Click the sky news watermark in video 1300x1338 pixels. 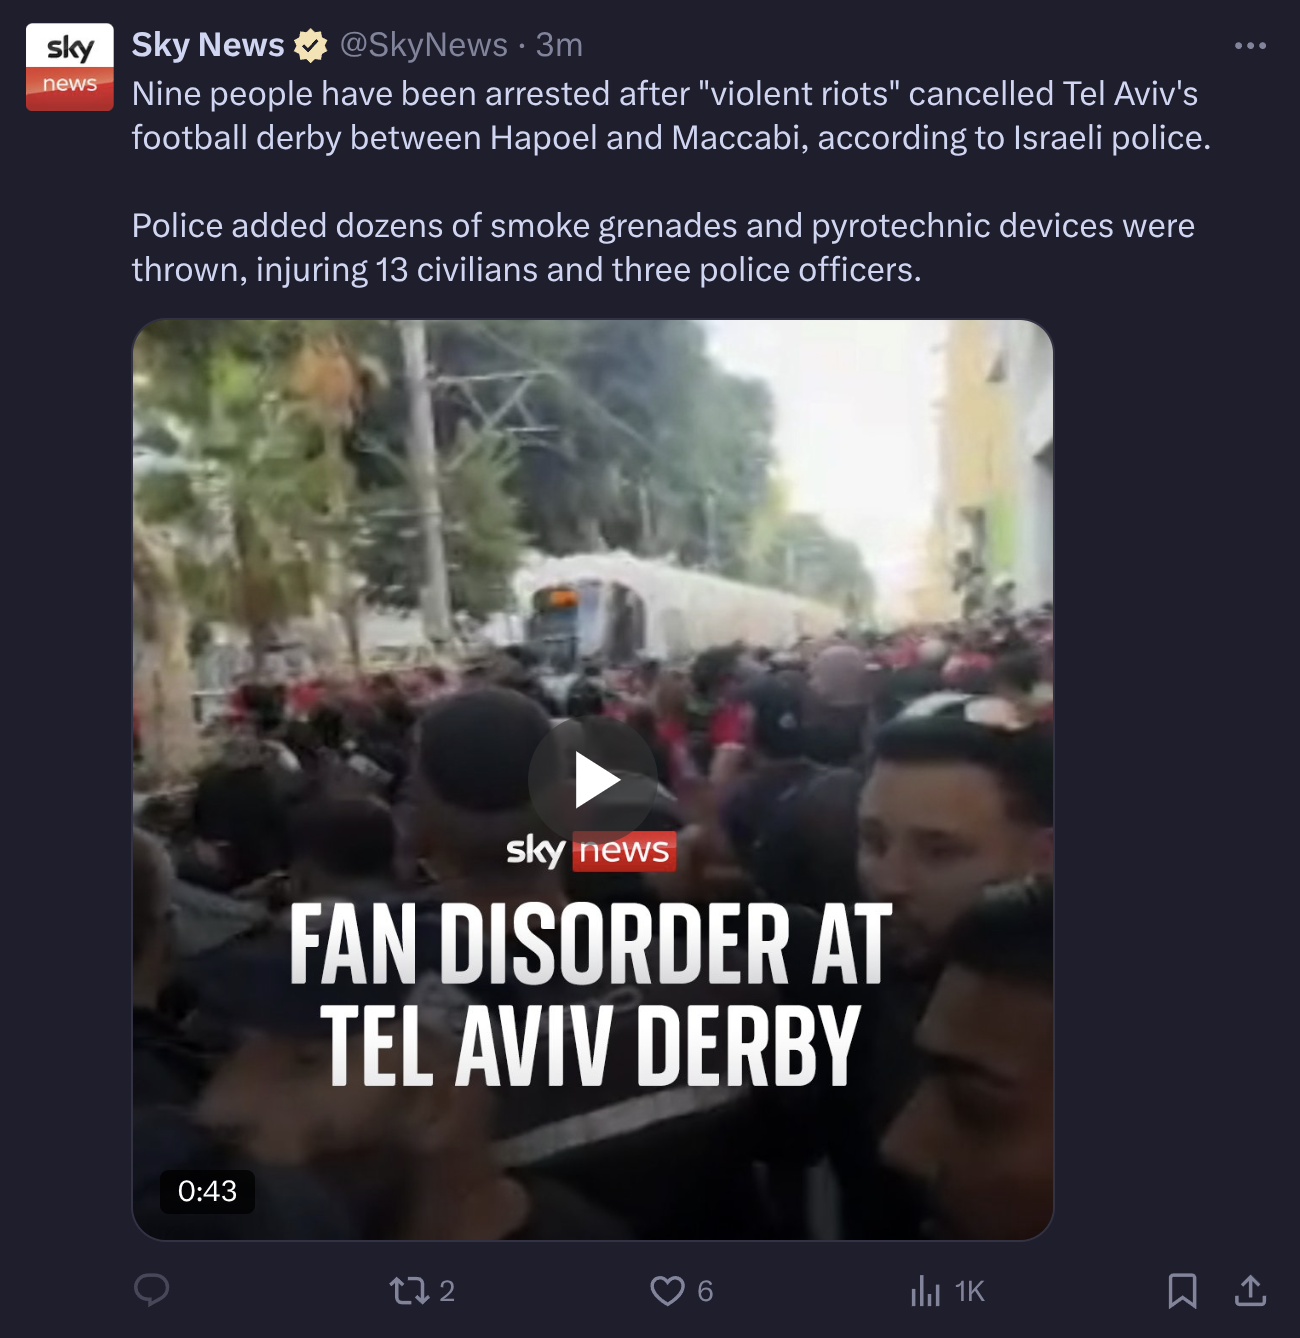click(x=591, y=851)
